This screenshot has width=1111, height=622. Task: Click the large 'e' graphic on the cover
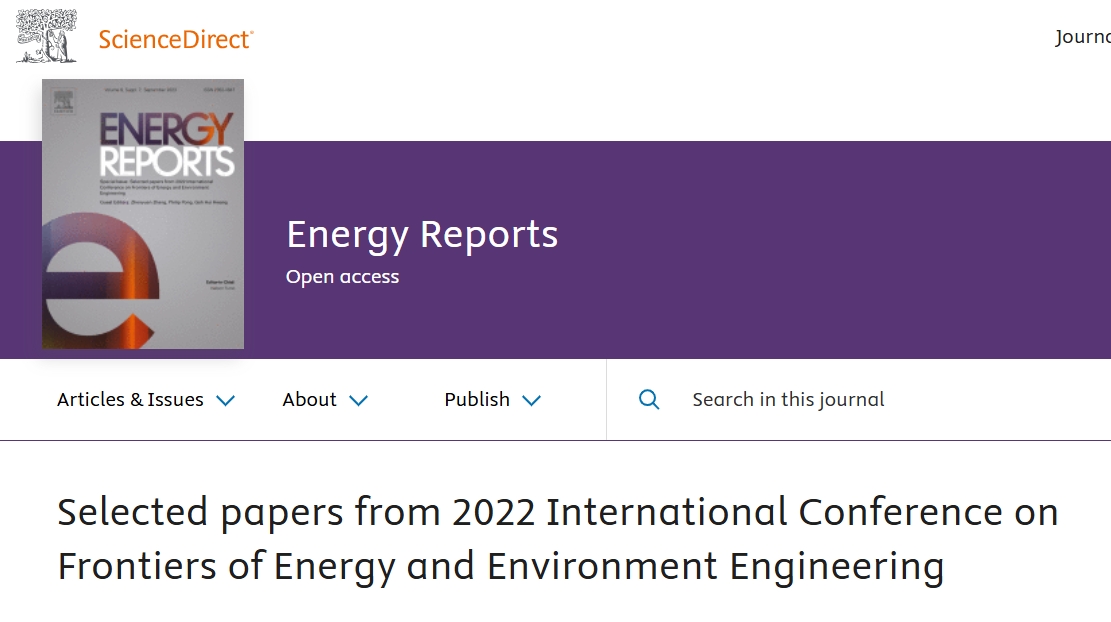[100, 290]
